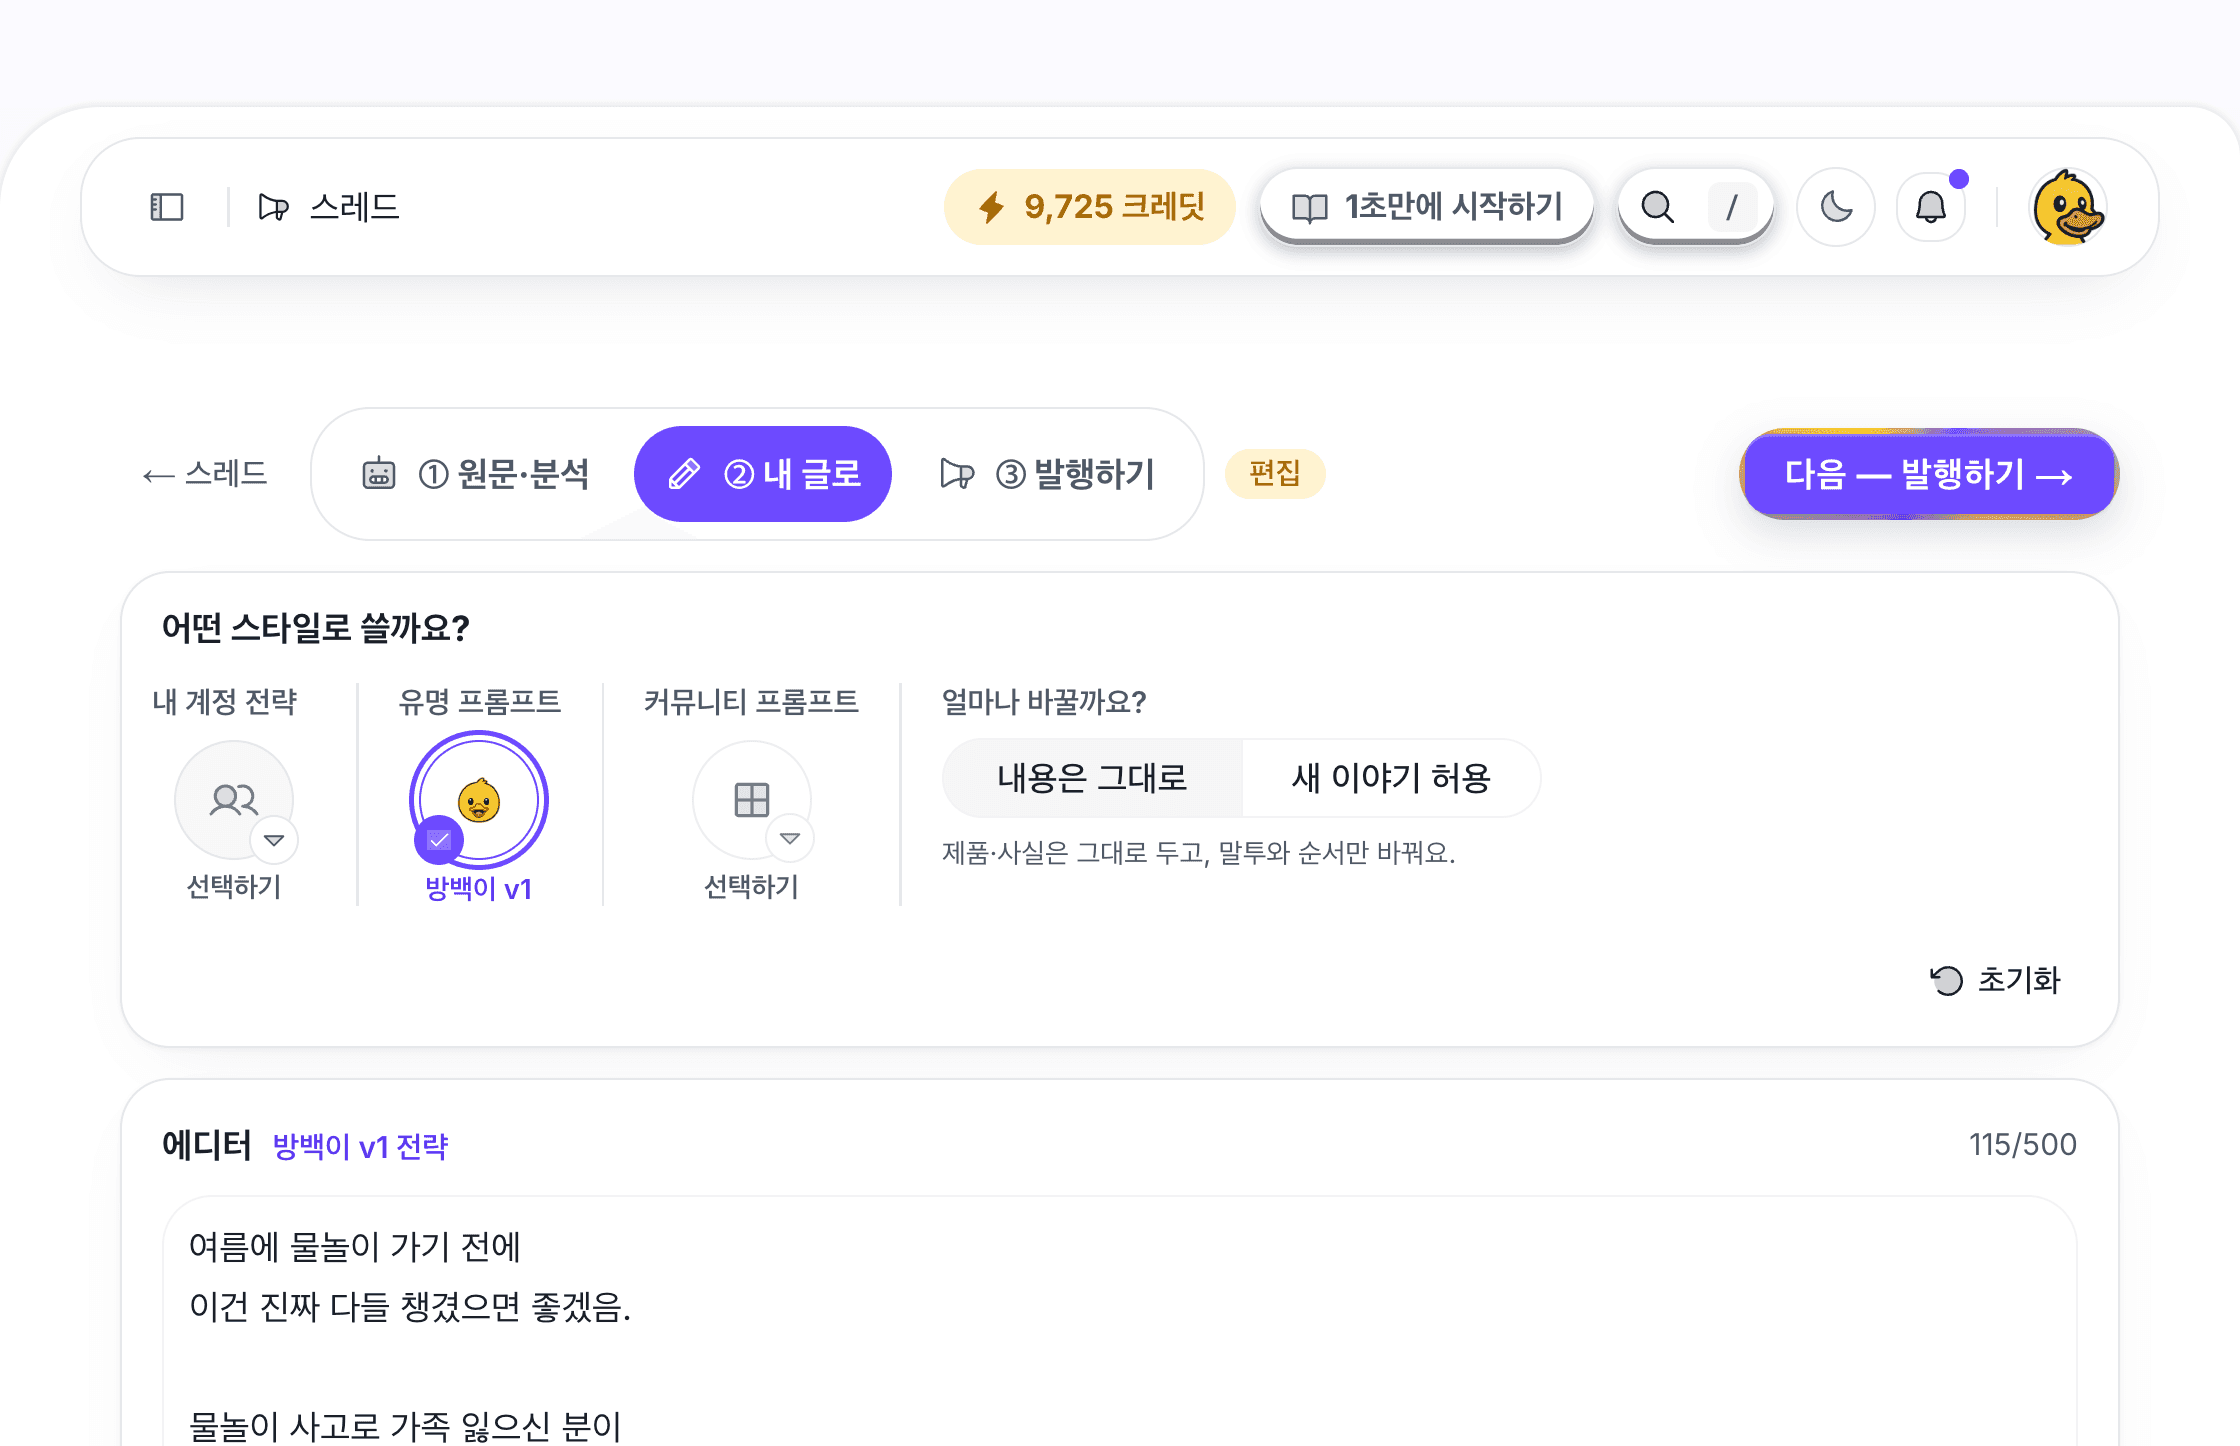
Task: Click the 방백이 v1 전략 link
Action: [360, 1146]
